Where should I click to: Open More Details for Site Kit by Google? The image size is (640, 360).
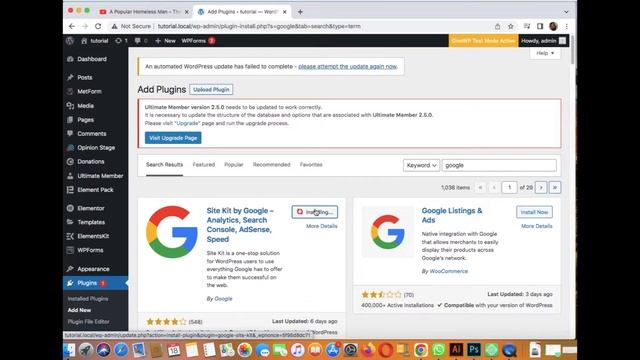tap(322, 226)
